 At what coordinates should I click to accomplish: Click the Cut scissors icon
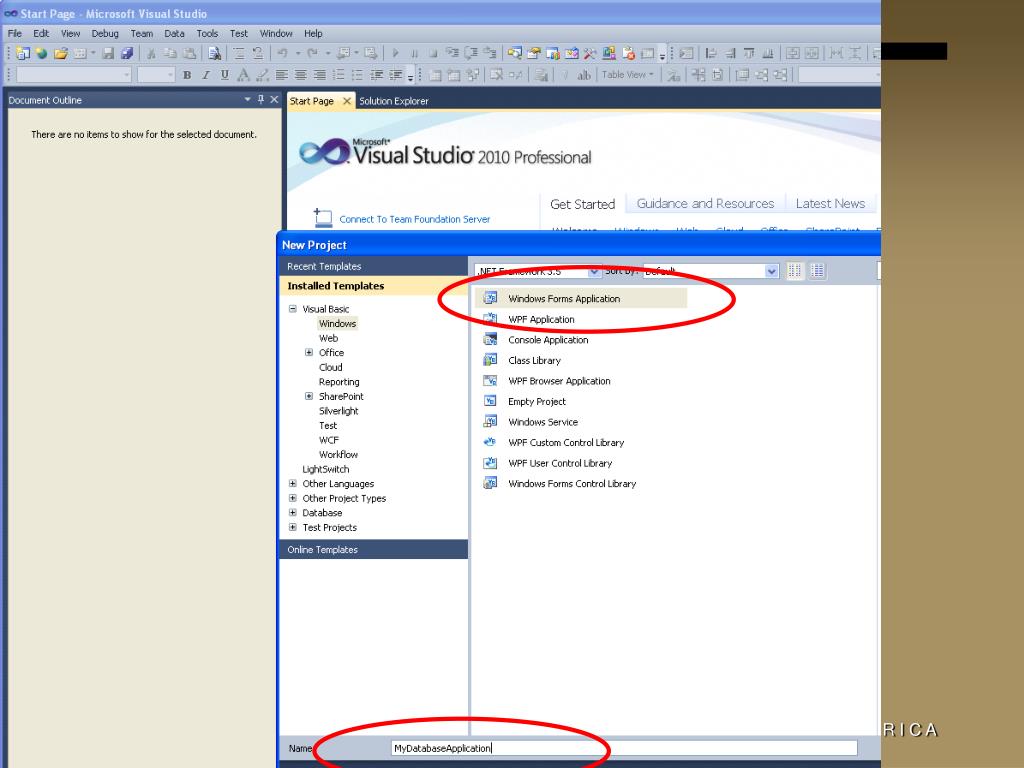tap(151, 54)
